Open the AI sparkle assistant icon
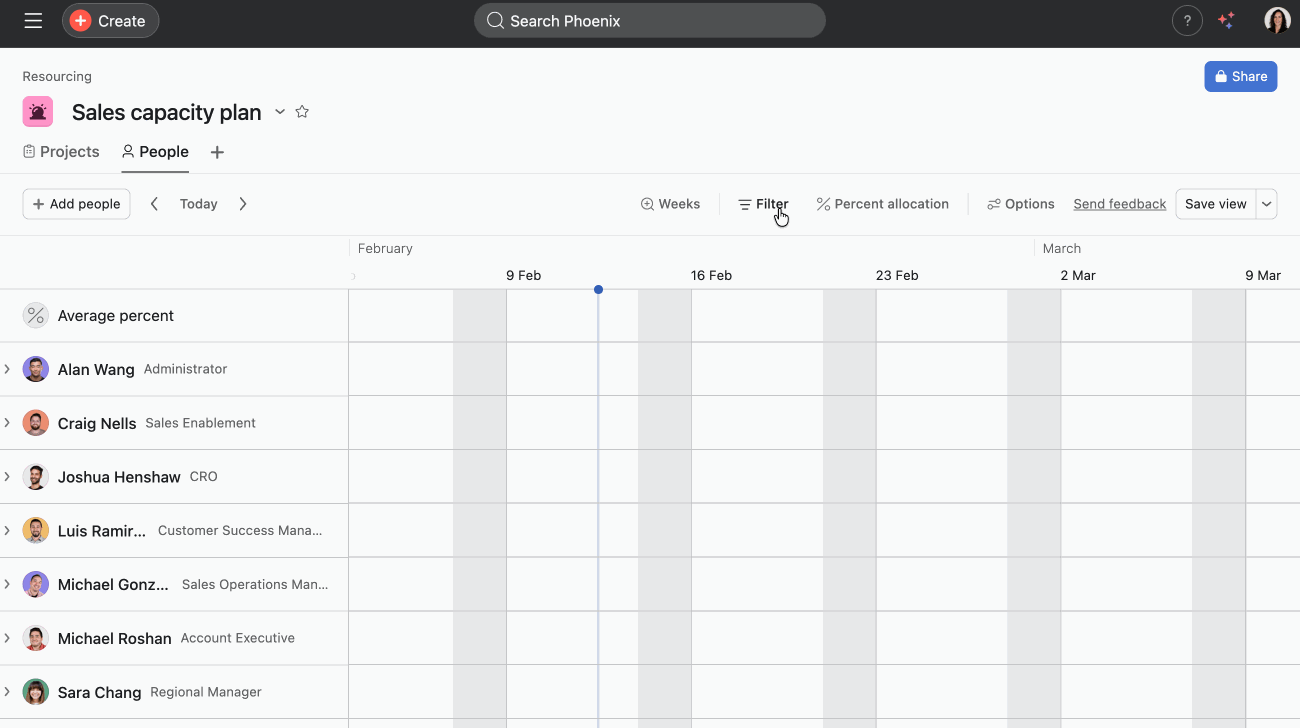The width and height of the screenshot is (1300, 728). (x=1226, y=21)
